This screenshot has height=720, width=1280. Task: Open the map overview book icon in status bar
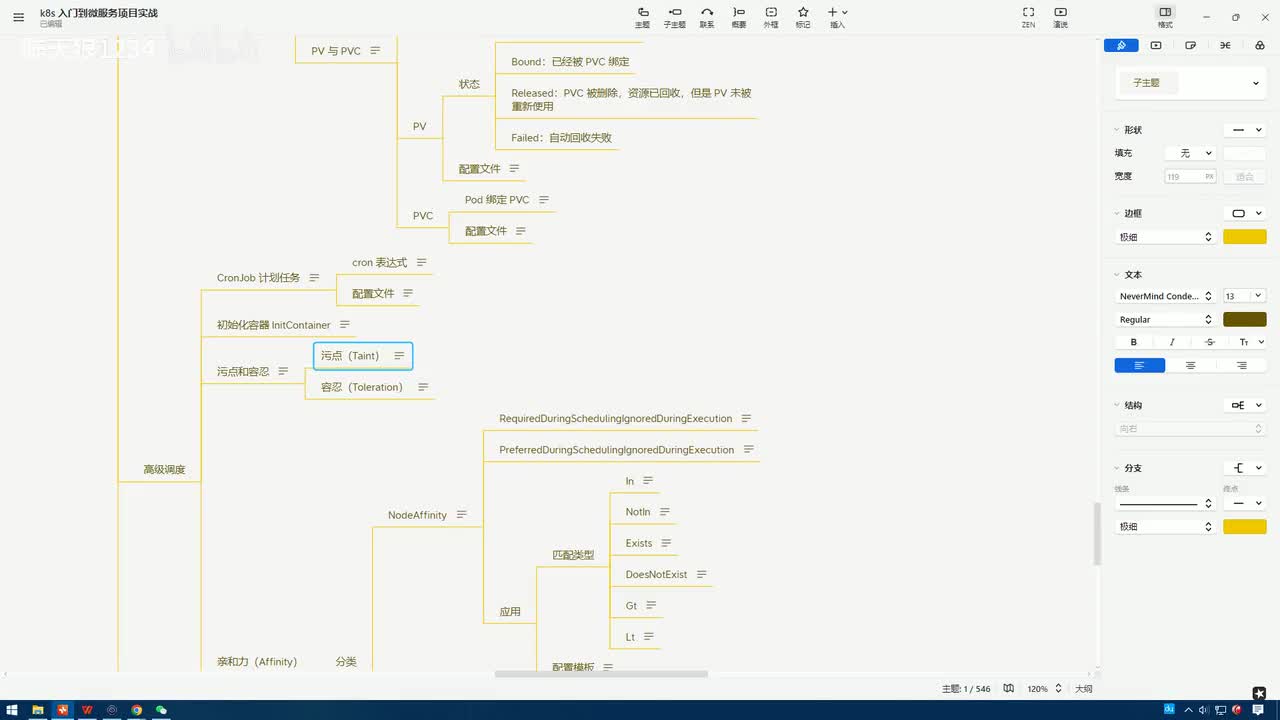pyautogui.click(x=1009, y=689)
